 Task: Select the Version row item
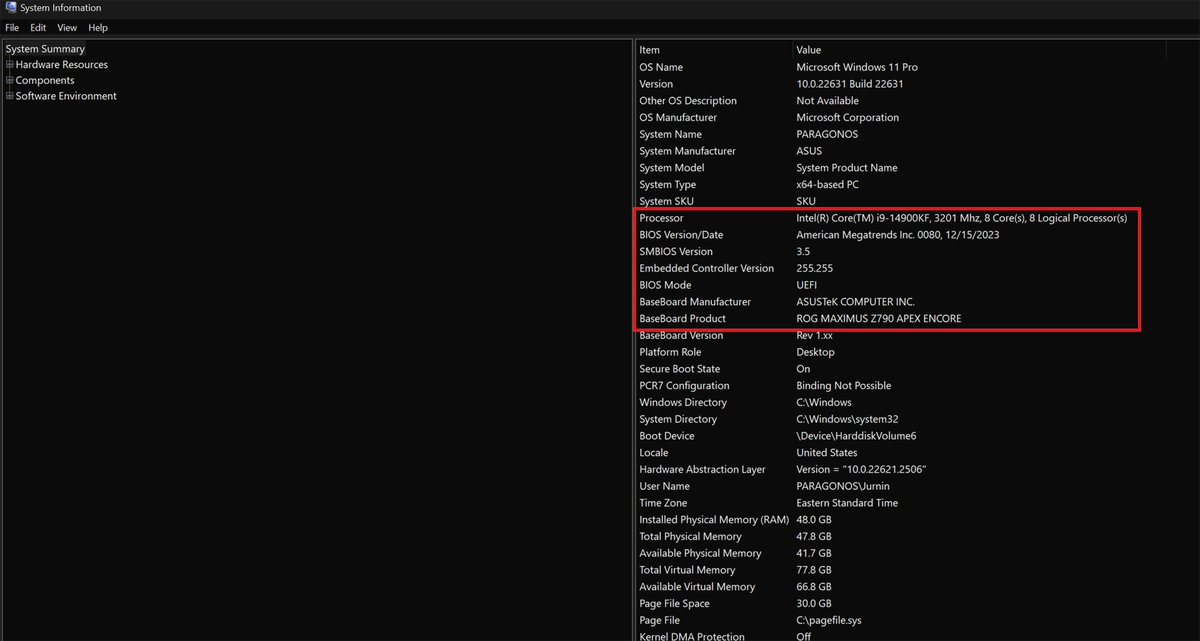pyautogui.click(x=656, y=84)
